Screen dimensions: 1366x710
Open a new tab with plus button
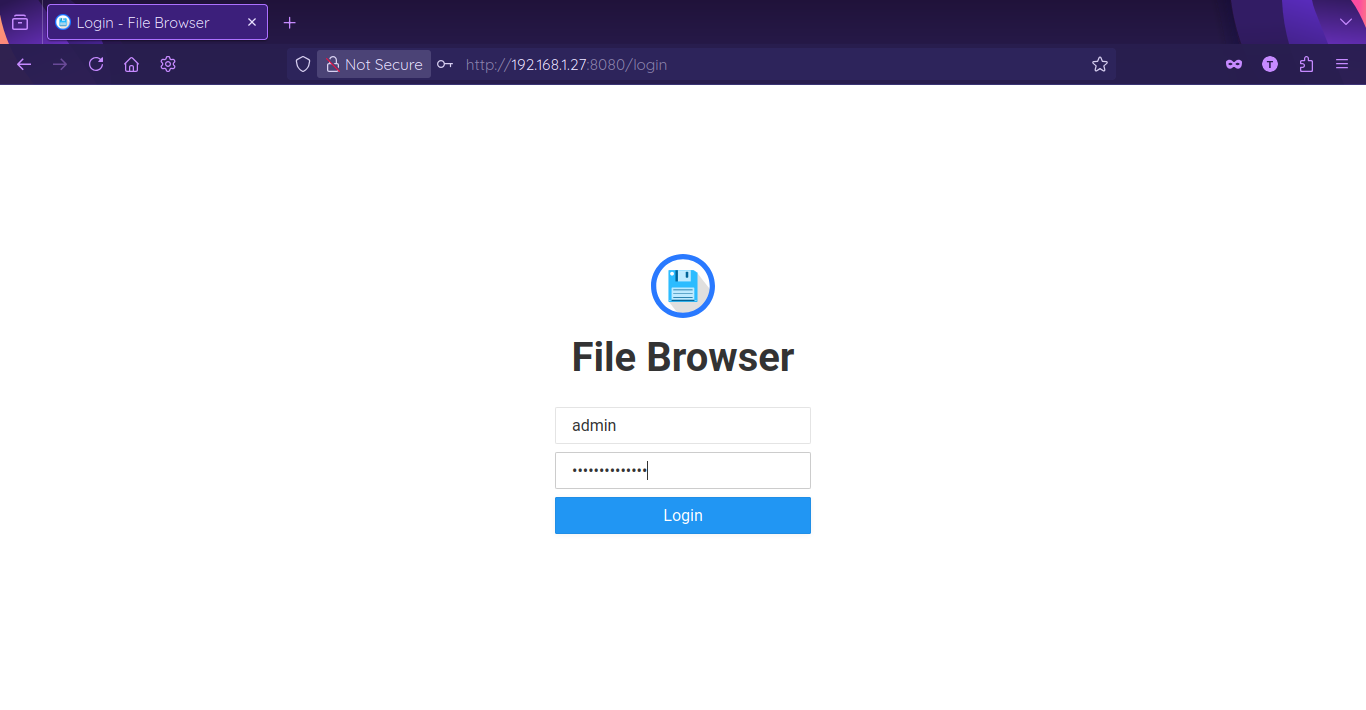[290, 22]
